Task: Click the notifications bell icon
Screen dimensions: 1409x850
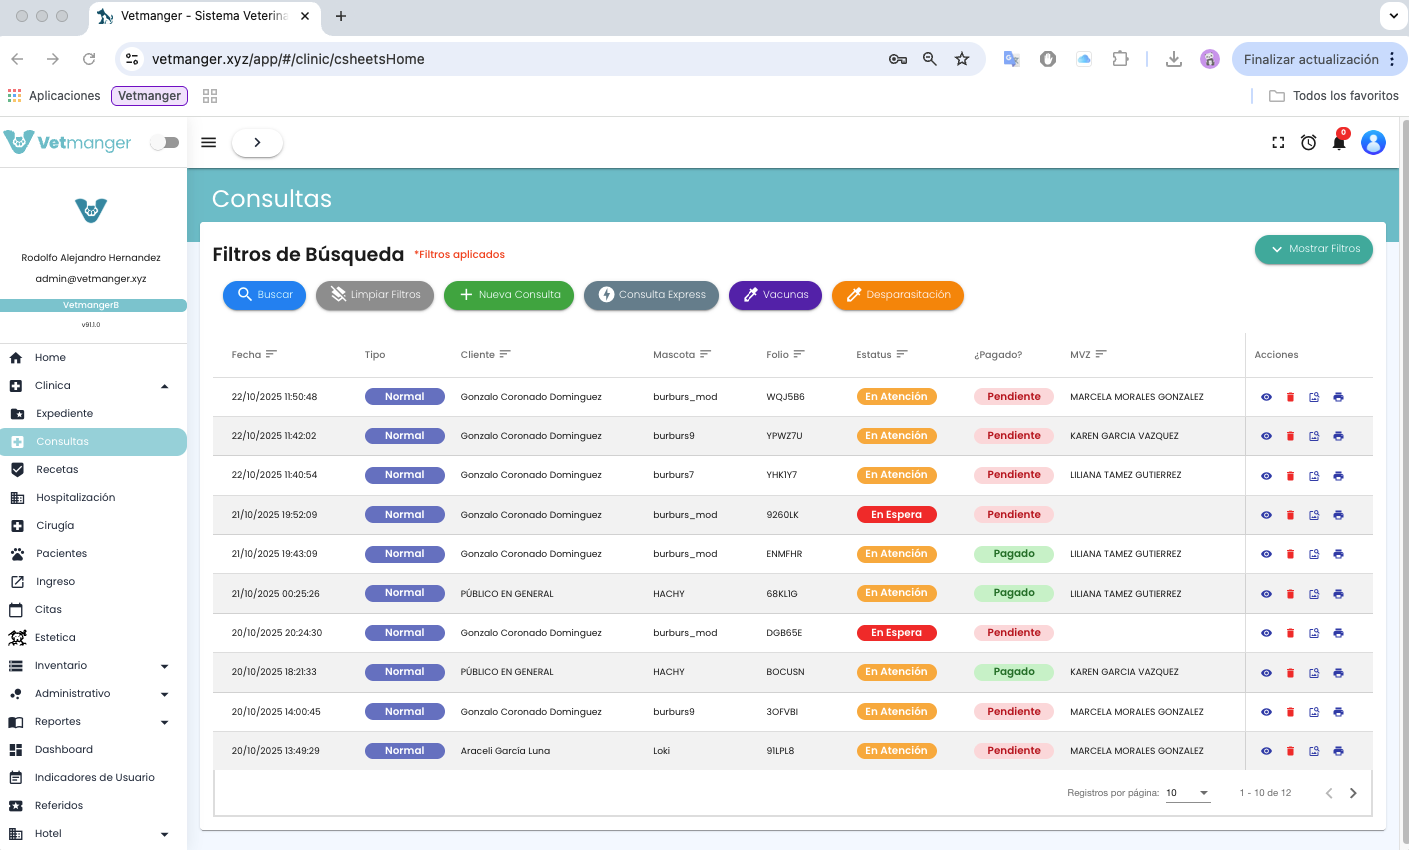Action: click(x=1338, y=143)
